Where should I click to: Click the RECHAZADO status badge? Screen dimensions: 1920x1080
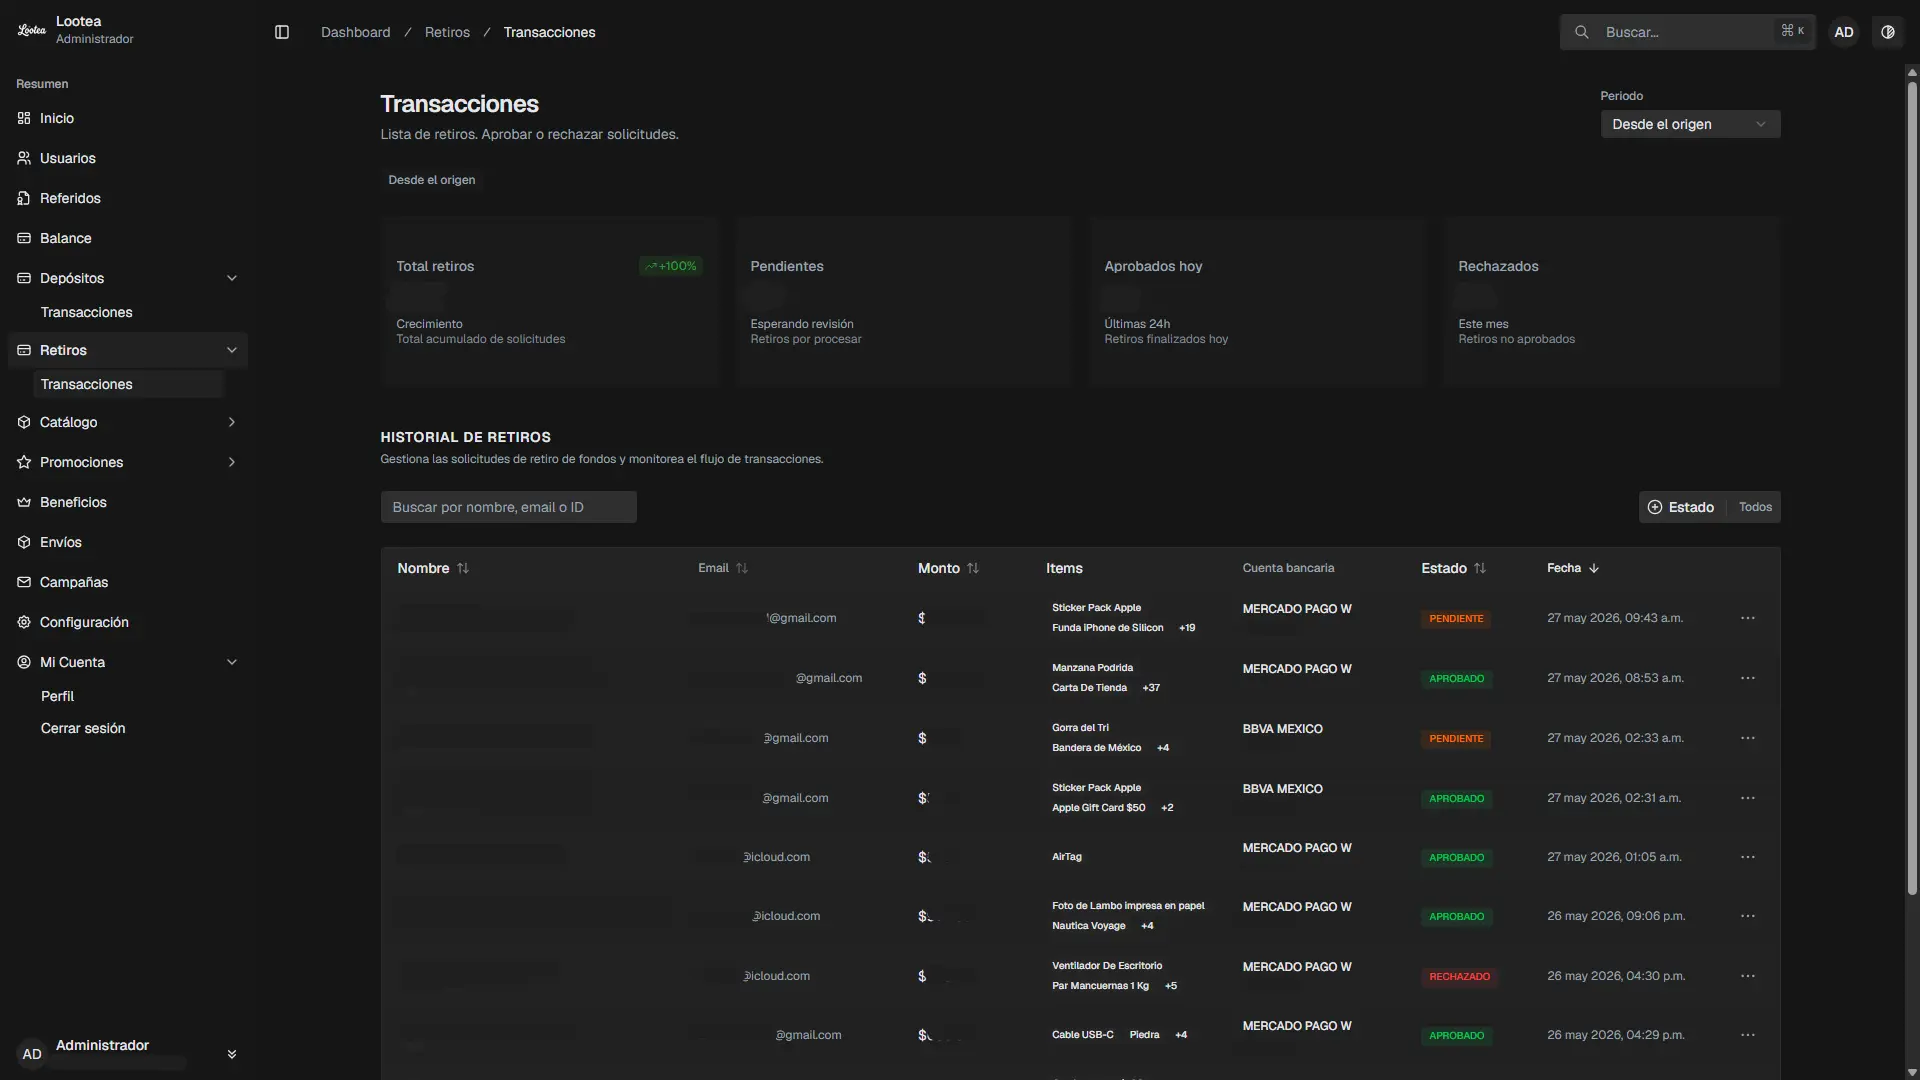pyautogui.click(x=1459, y=976)
